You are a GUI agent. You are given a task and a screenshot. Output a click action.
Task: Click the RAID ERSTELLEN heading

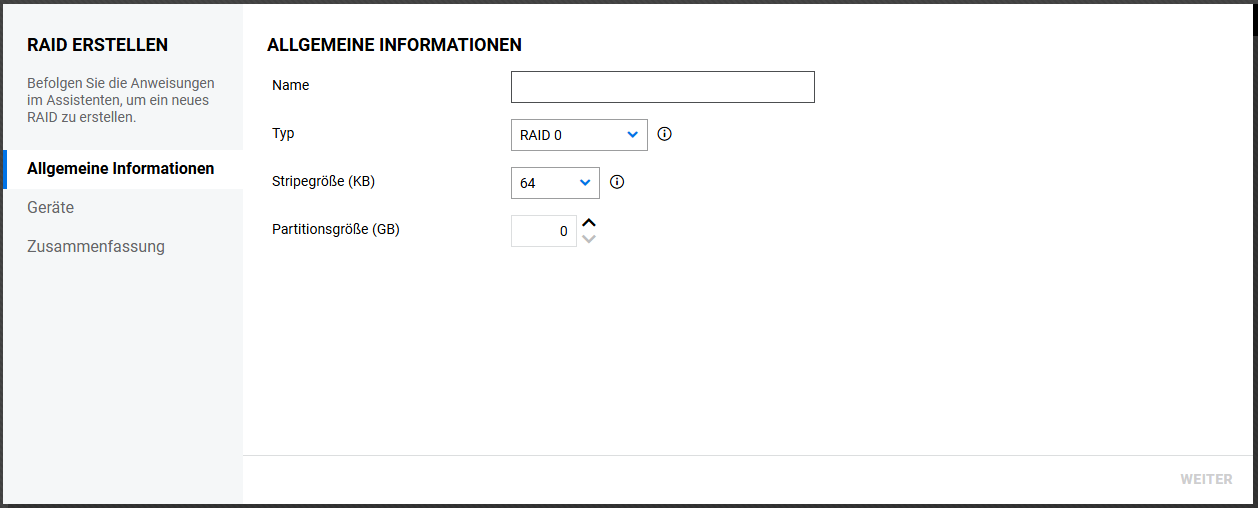click(97, 45)
